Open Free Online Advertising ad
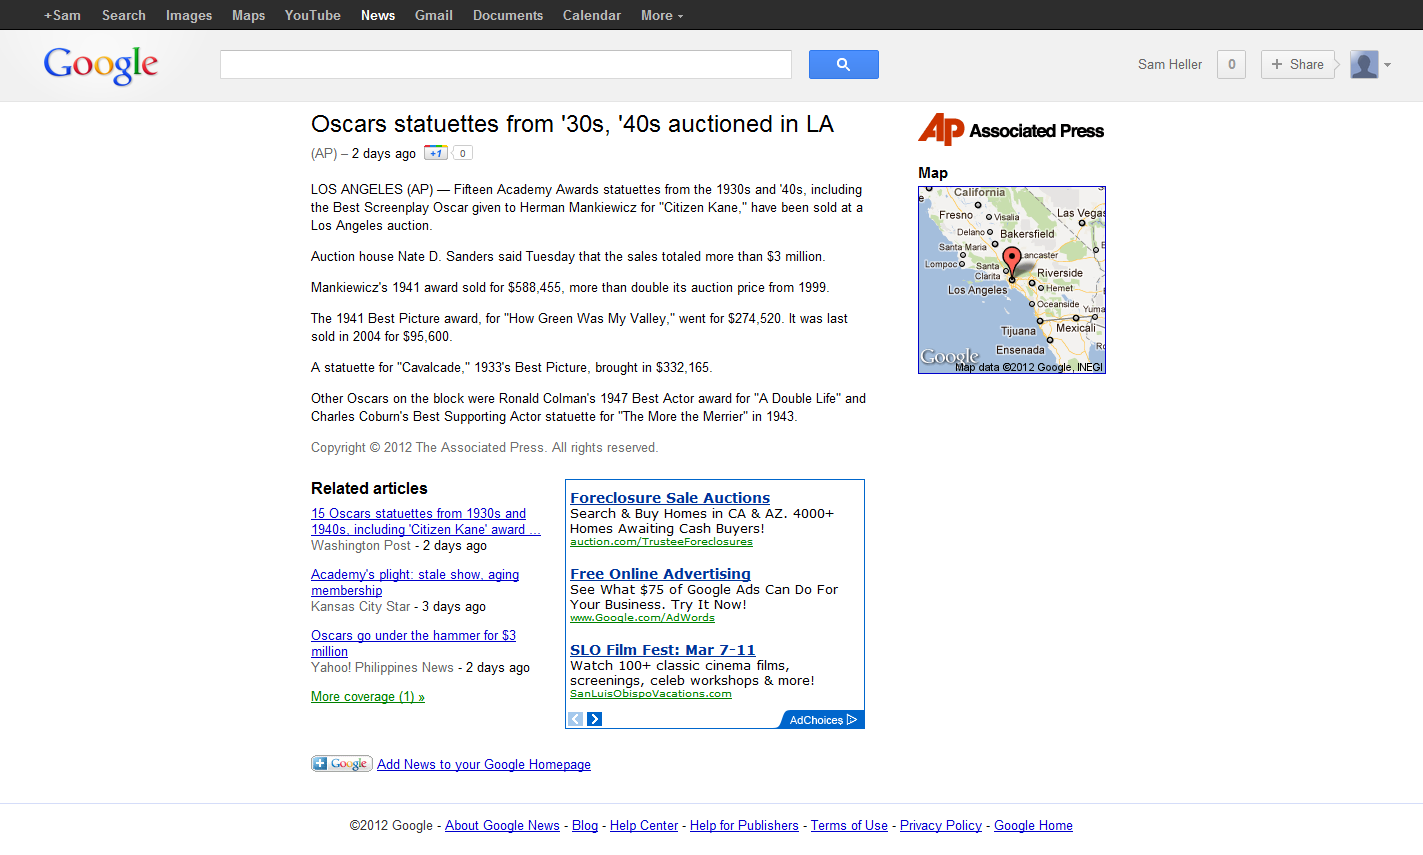This screenshot has height=855, width=1423. pyautogui.click(x=660, y=574)
